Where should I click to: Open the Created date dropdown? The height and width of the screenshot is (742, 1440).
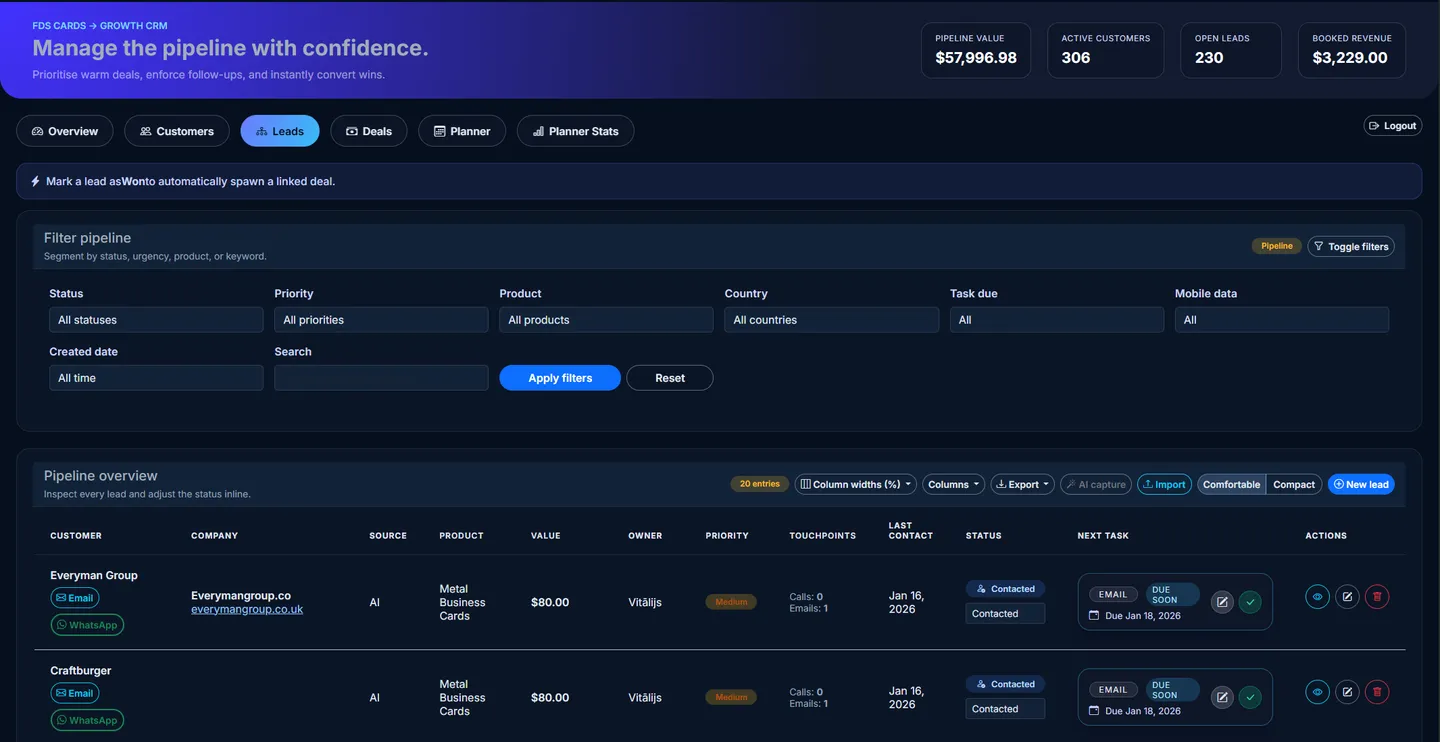pyautogui.click(x=156, y=378)
